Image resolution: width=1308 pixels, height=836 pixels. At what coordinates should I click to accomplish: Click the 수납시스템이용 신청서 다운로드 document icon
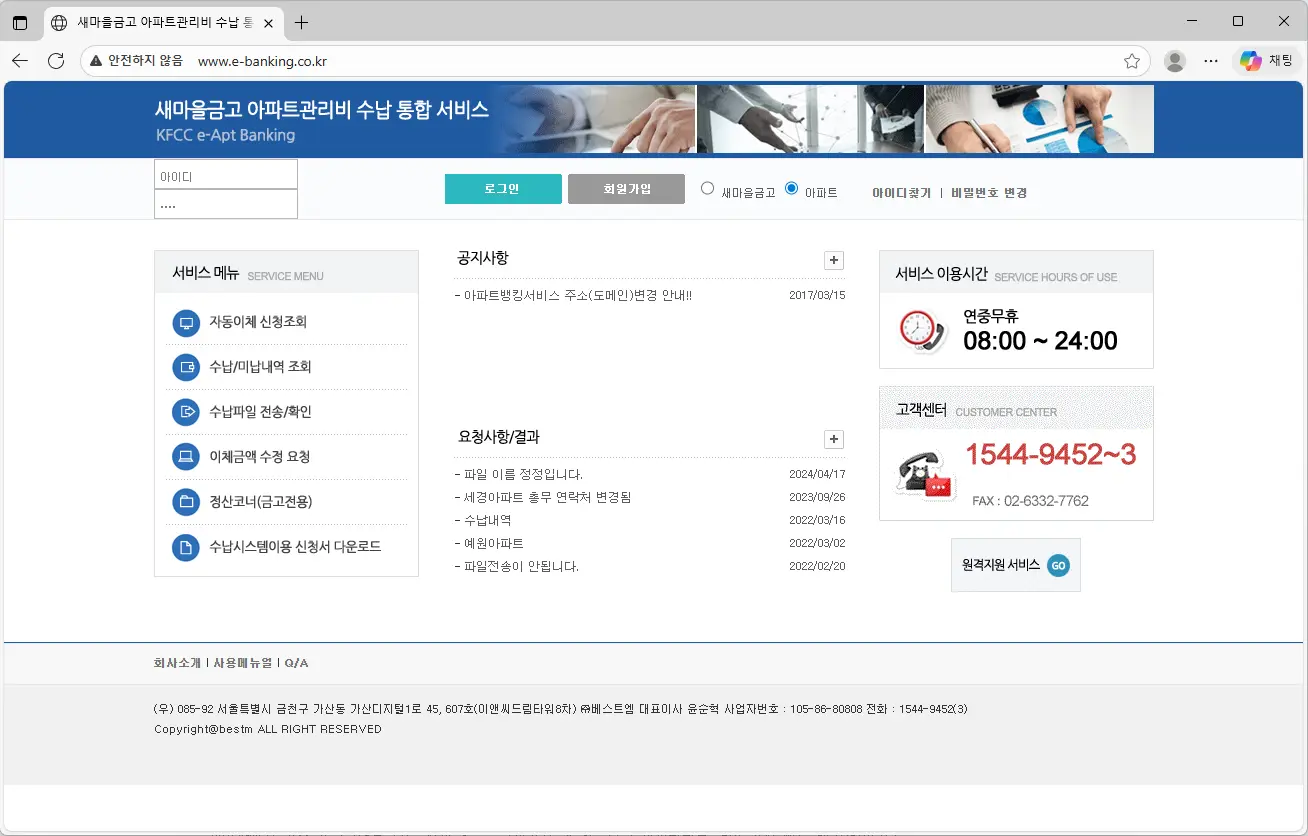pos(185,546)
